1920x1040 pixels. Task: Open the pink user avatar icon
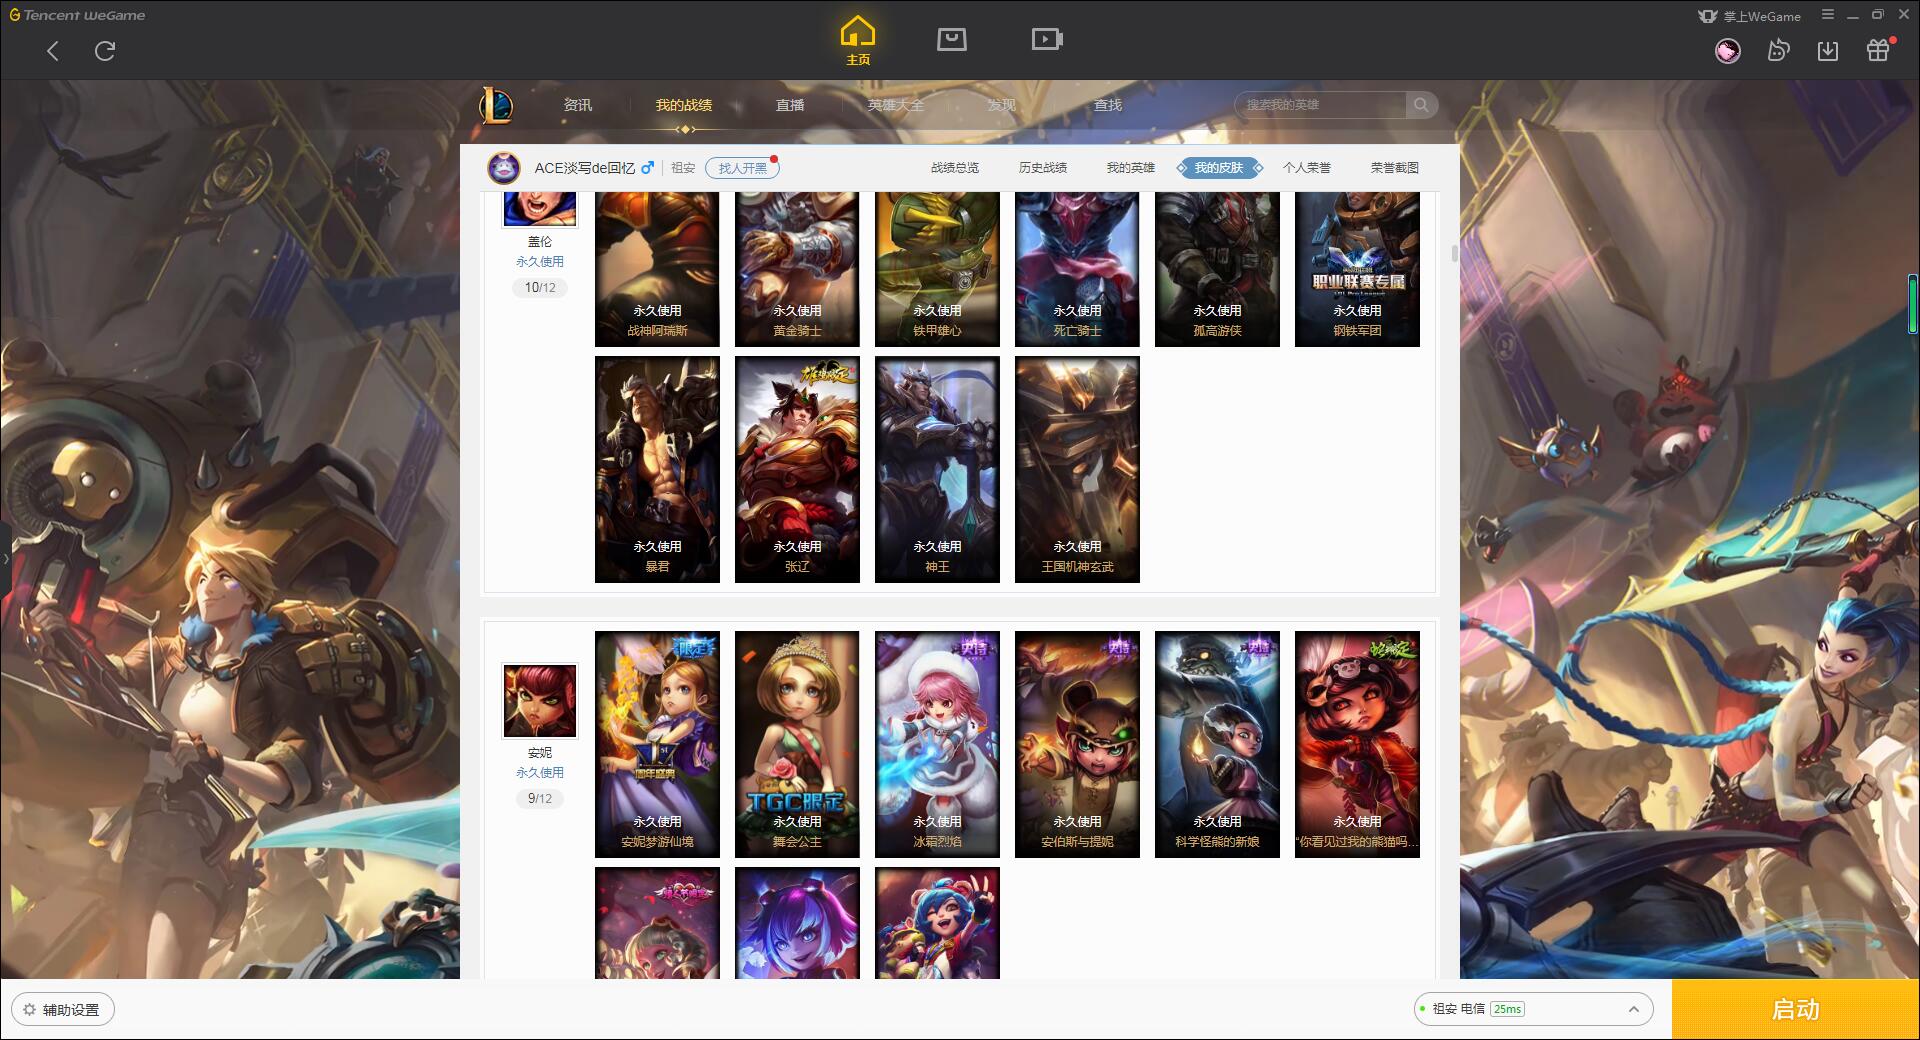(x=1727, y=51)
